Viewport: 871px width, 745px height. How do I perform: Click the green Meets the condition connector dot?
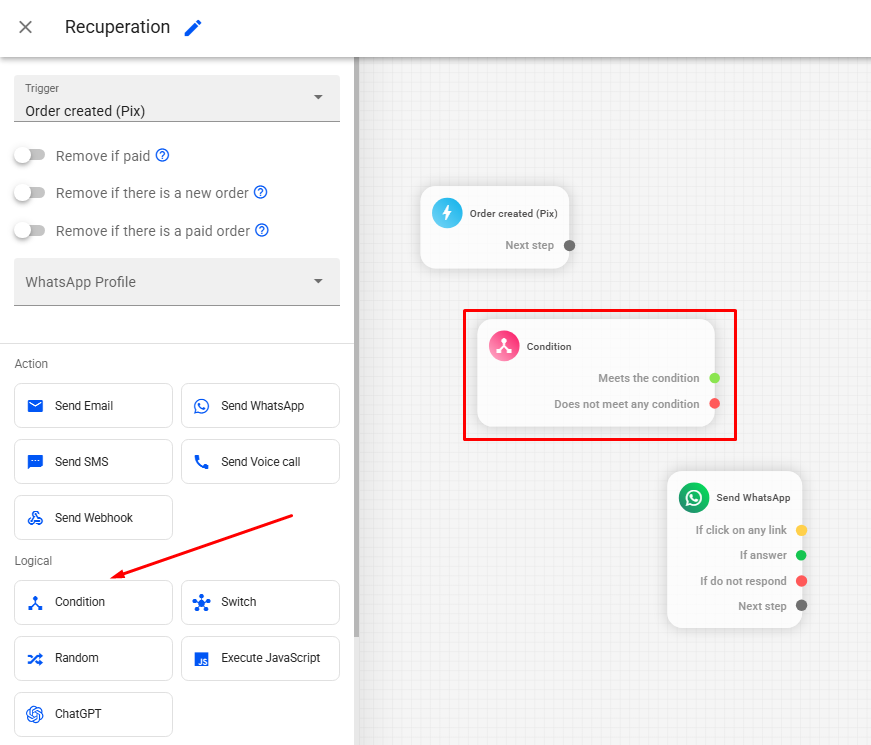(x=714, y=378)
